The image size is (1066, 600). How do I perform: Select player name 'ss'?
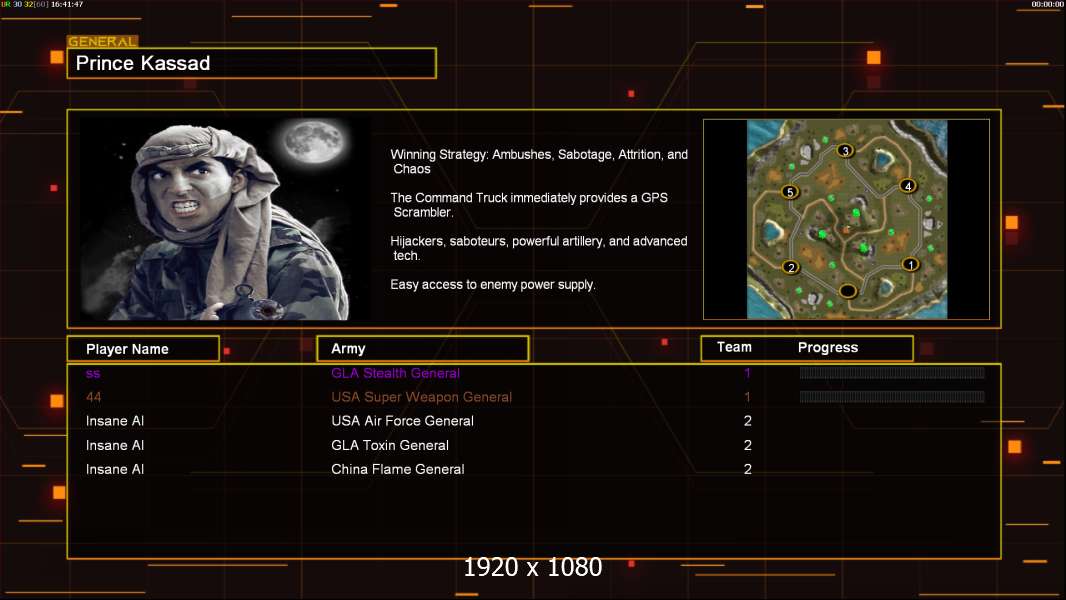[x=93, y=373]
